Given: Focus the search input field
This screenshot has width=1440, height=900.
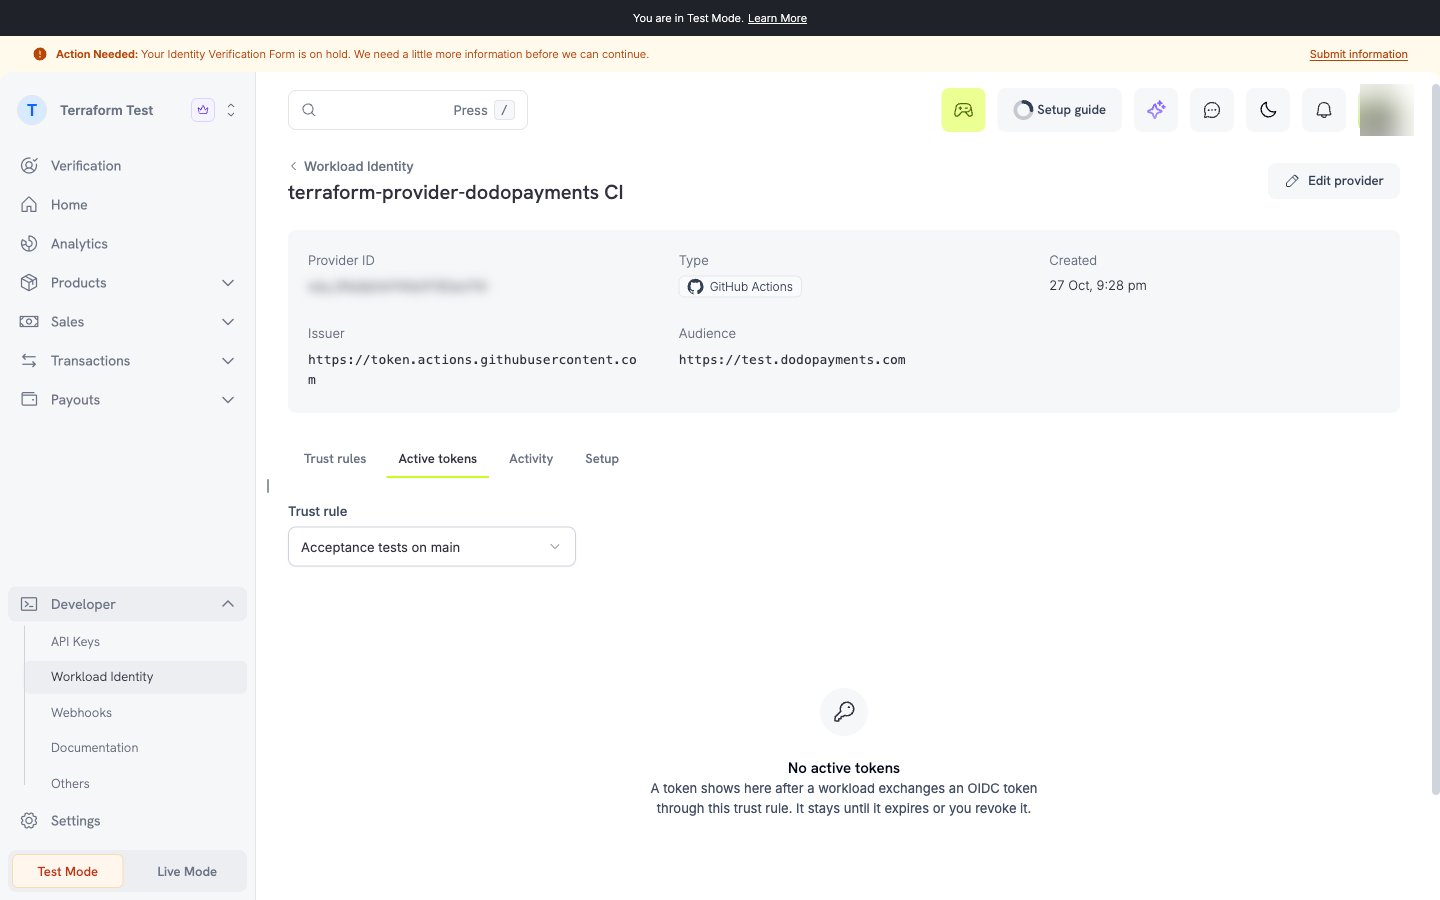Looking at the screenshot, I should (408, 110).
